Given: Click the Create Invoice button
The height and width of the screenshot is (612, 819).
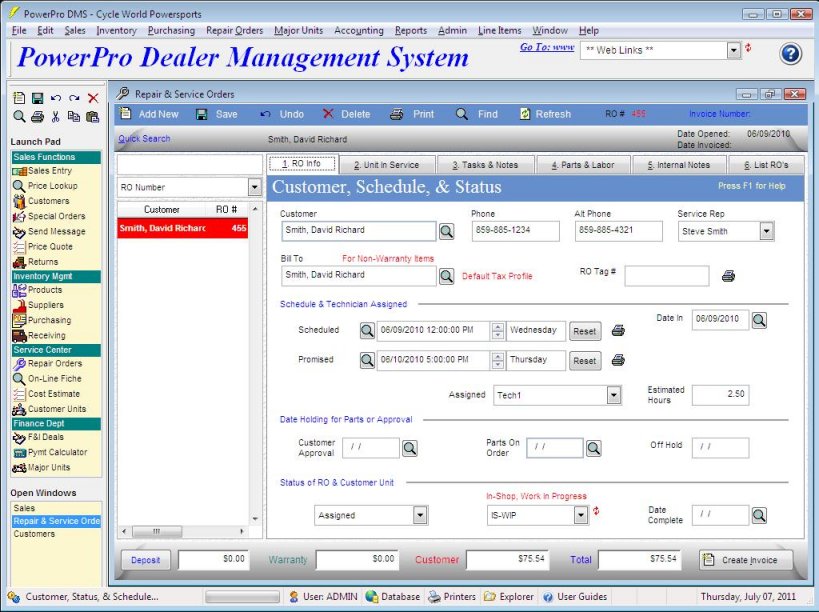Looking at the screenshot, I should [746, 560].
